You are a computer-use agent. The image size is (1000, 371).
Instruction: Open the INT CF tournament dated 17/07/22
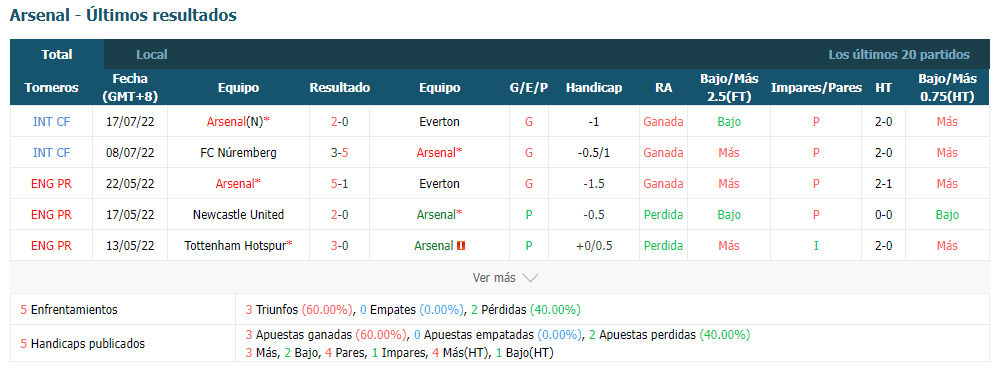[x=52, y=122]
